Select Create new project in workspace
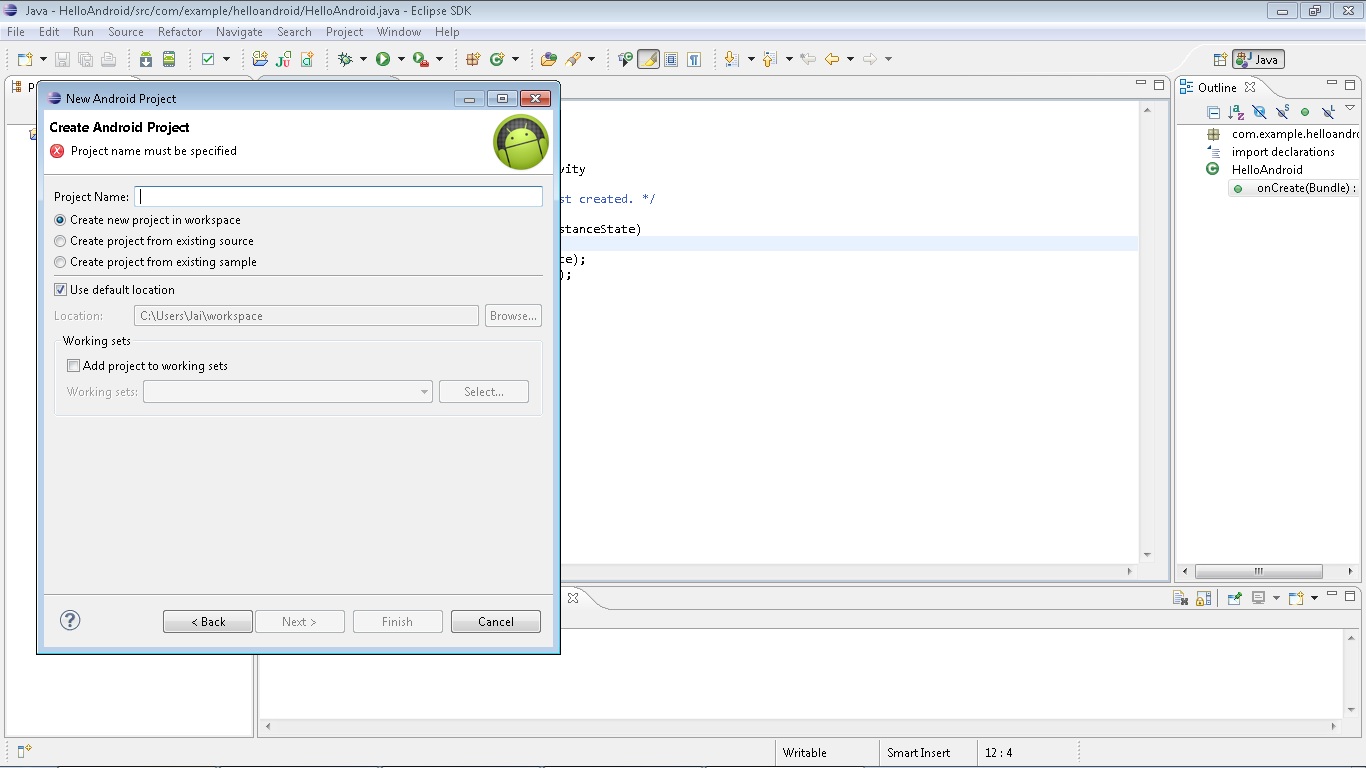 pyautogui.click(x=148, y=220)
